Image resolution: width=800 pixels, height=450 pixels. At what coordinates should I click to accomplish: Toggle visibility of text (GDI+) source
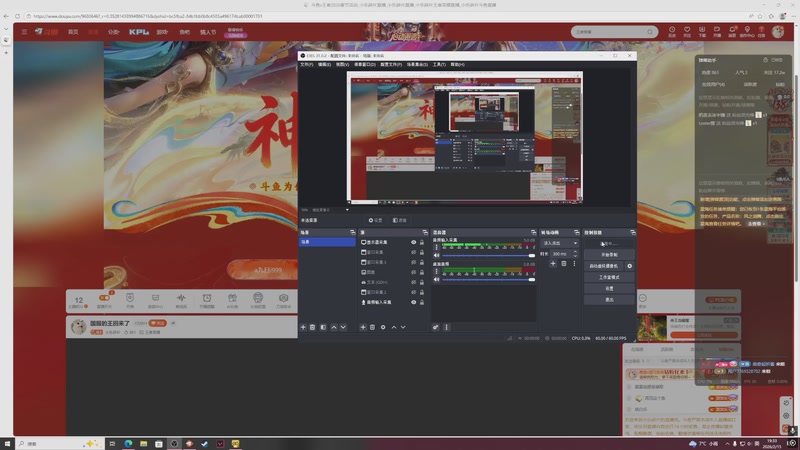(x=413, y=282)
